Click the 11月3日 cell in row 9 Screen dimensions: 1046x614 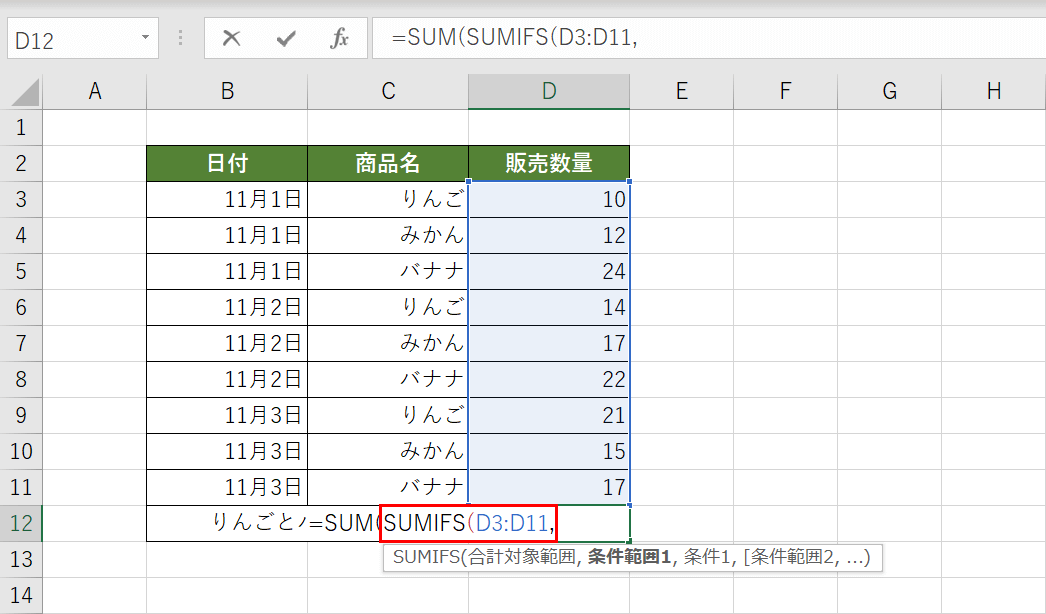[x=227, y=415]
